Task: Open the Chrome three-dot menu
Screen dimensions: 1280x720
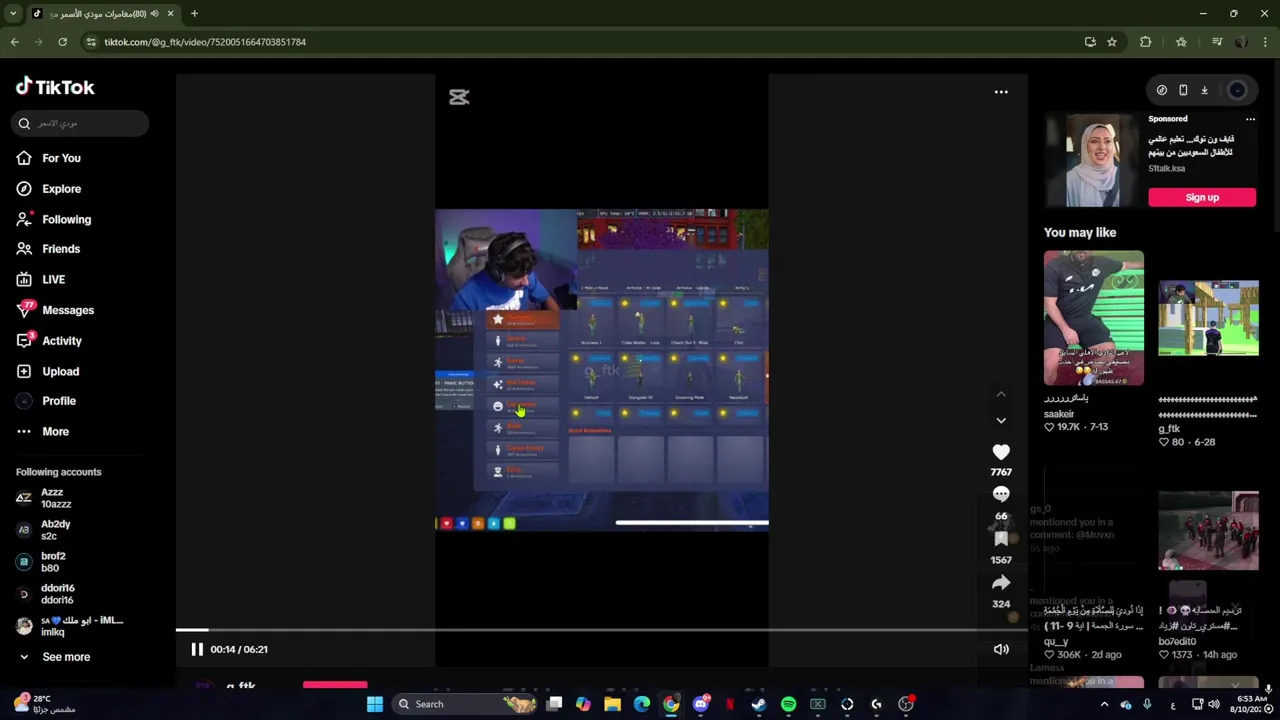Action: click(x=1266, y=42)
